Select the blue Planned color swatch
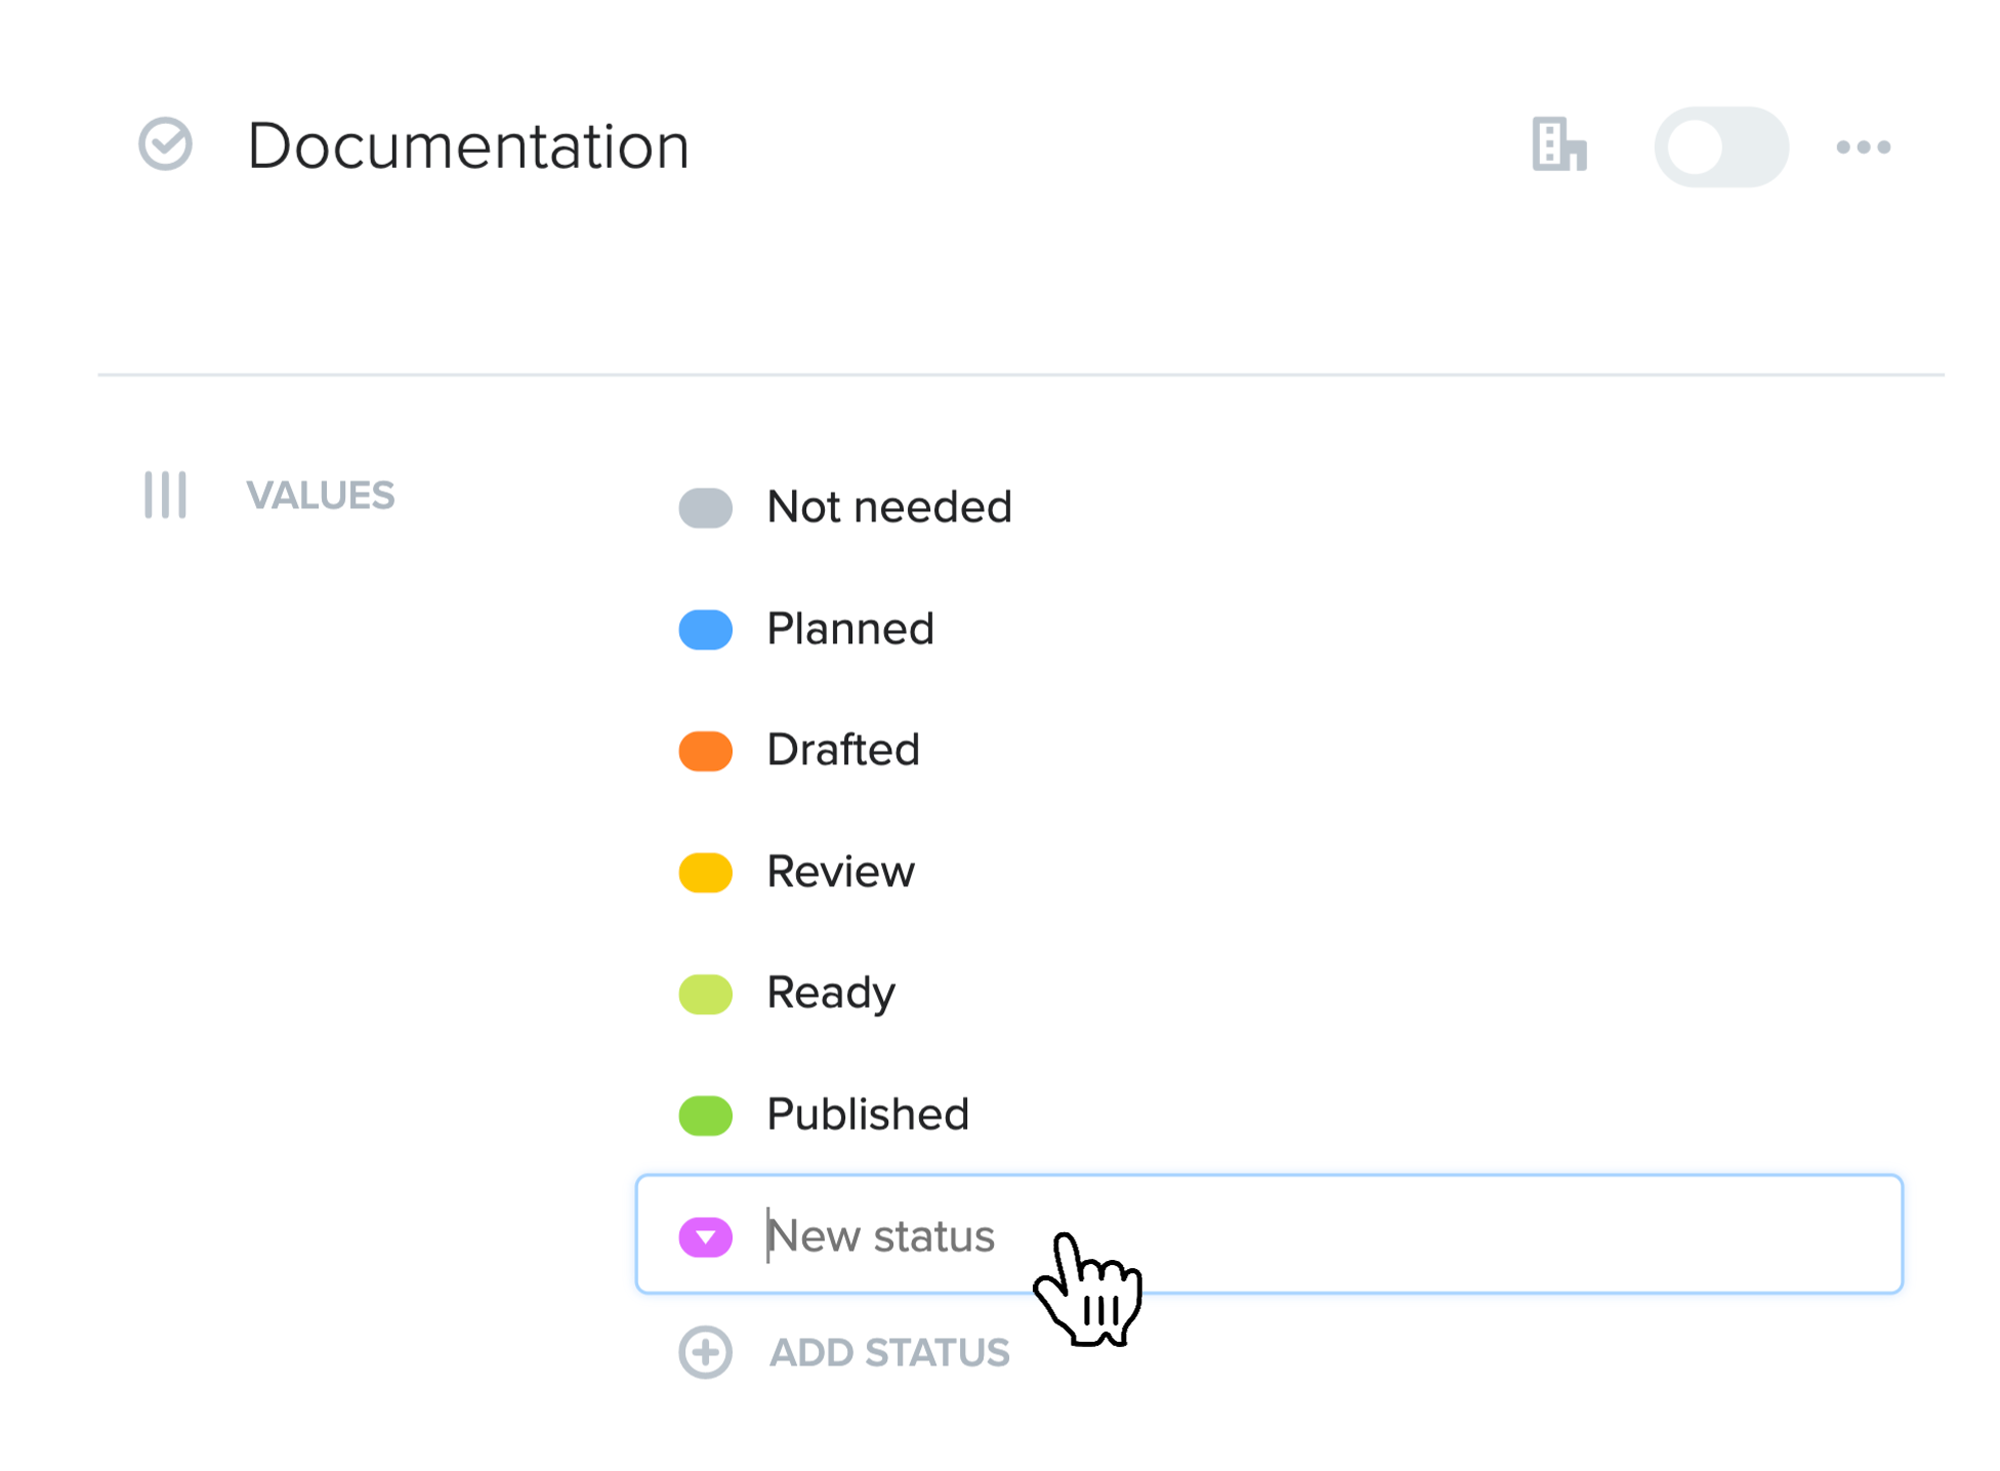The height and width of the screenshot is (1471, 2000). pyautogui.click(x=705, y=630)
